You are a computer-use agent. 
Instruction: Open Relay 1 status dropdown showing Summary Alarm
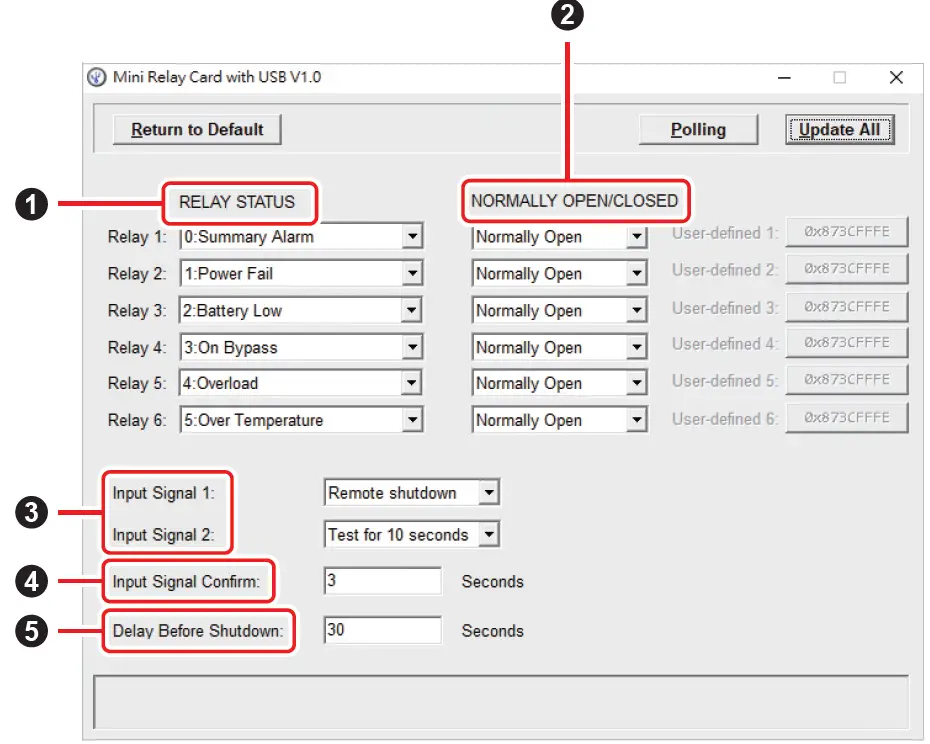tap(301, 237)
